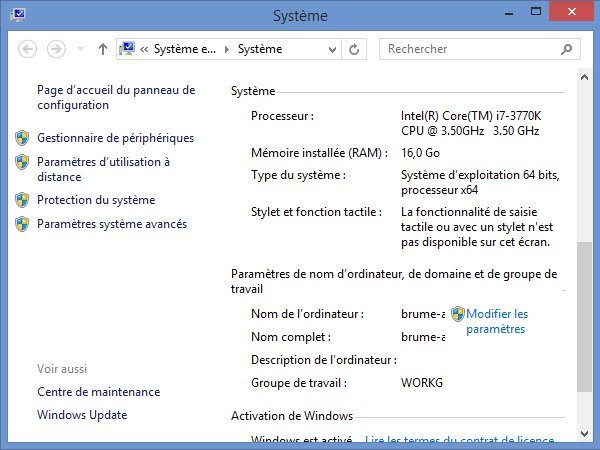Click the 'Voir aussi' heading
Viewport: 600px width, 450px height.
(62, 369)
